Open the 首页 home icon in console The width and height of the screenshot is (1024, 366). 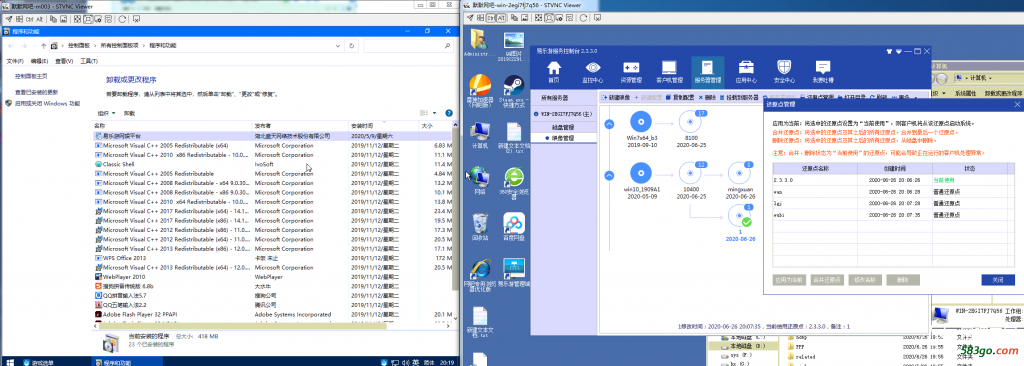click(x=554, y=71)
